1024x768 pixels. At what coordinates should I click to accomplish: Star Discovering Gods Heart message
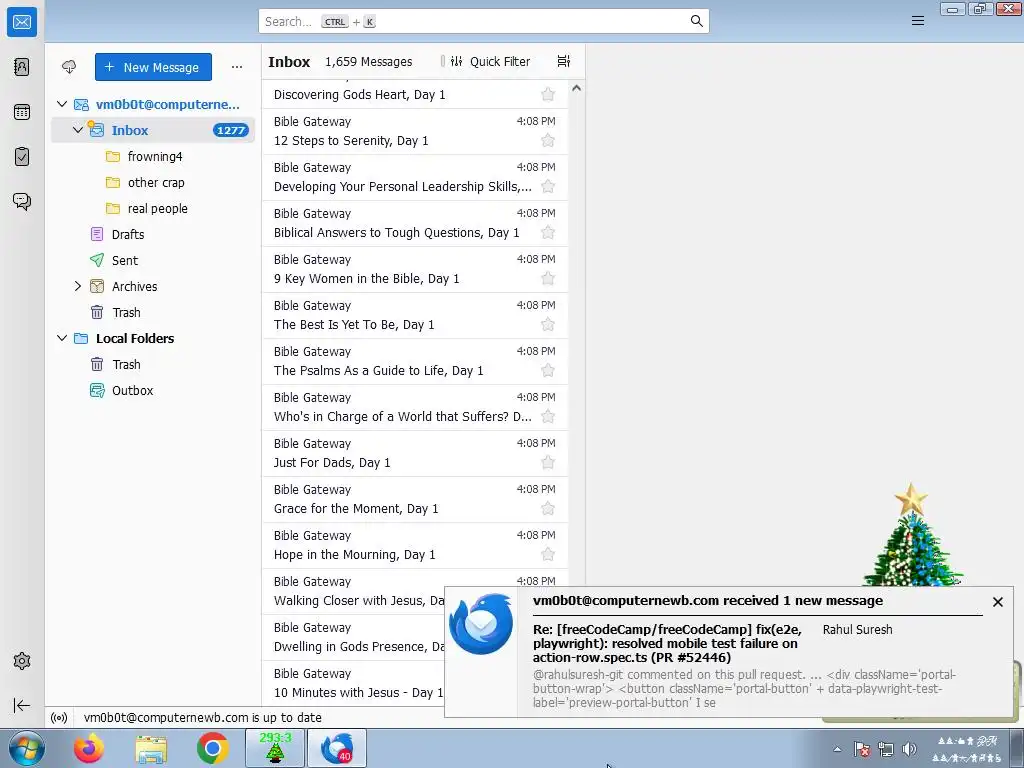point(548,95)
